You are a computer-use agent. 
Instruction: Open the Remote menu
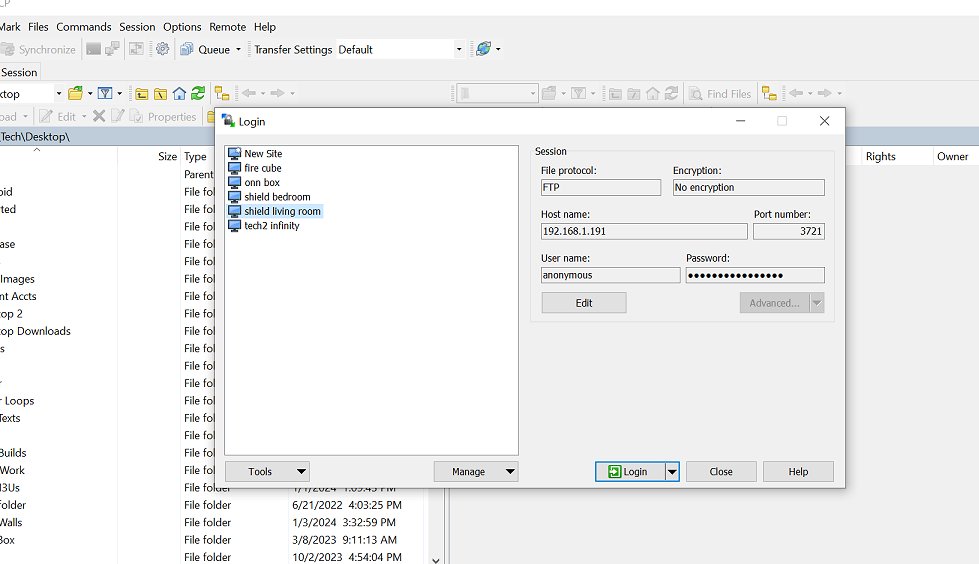point(227,27)
